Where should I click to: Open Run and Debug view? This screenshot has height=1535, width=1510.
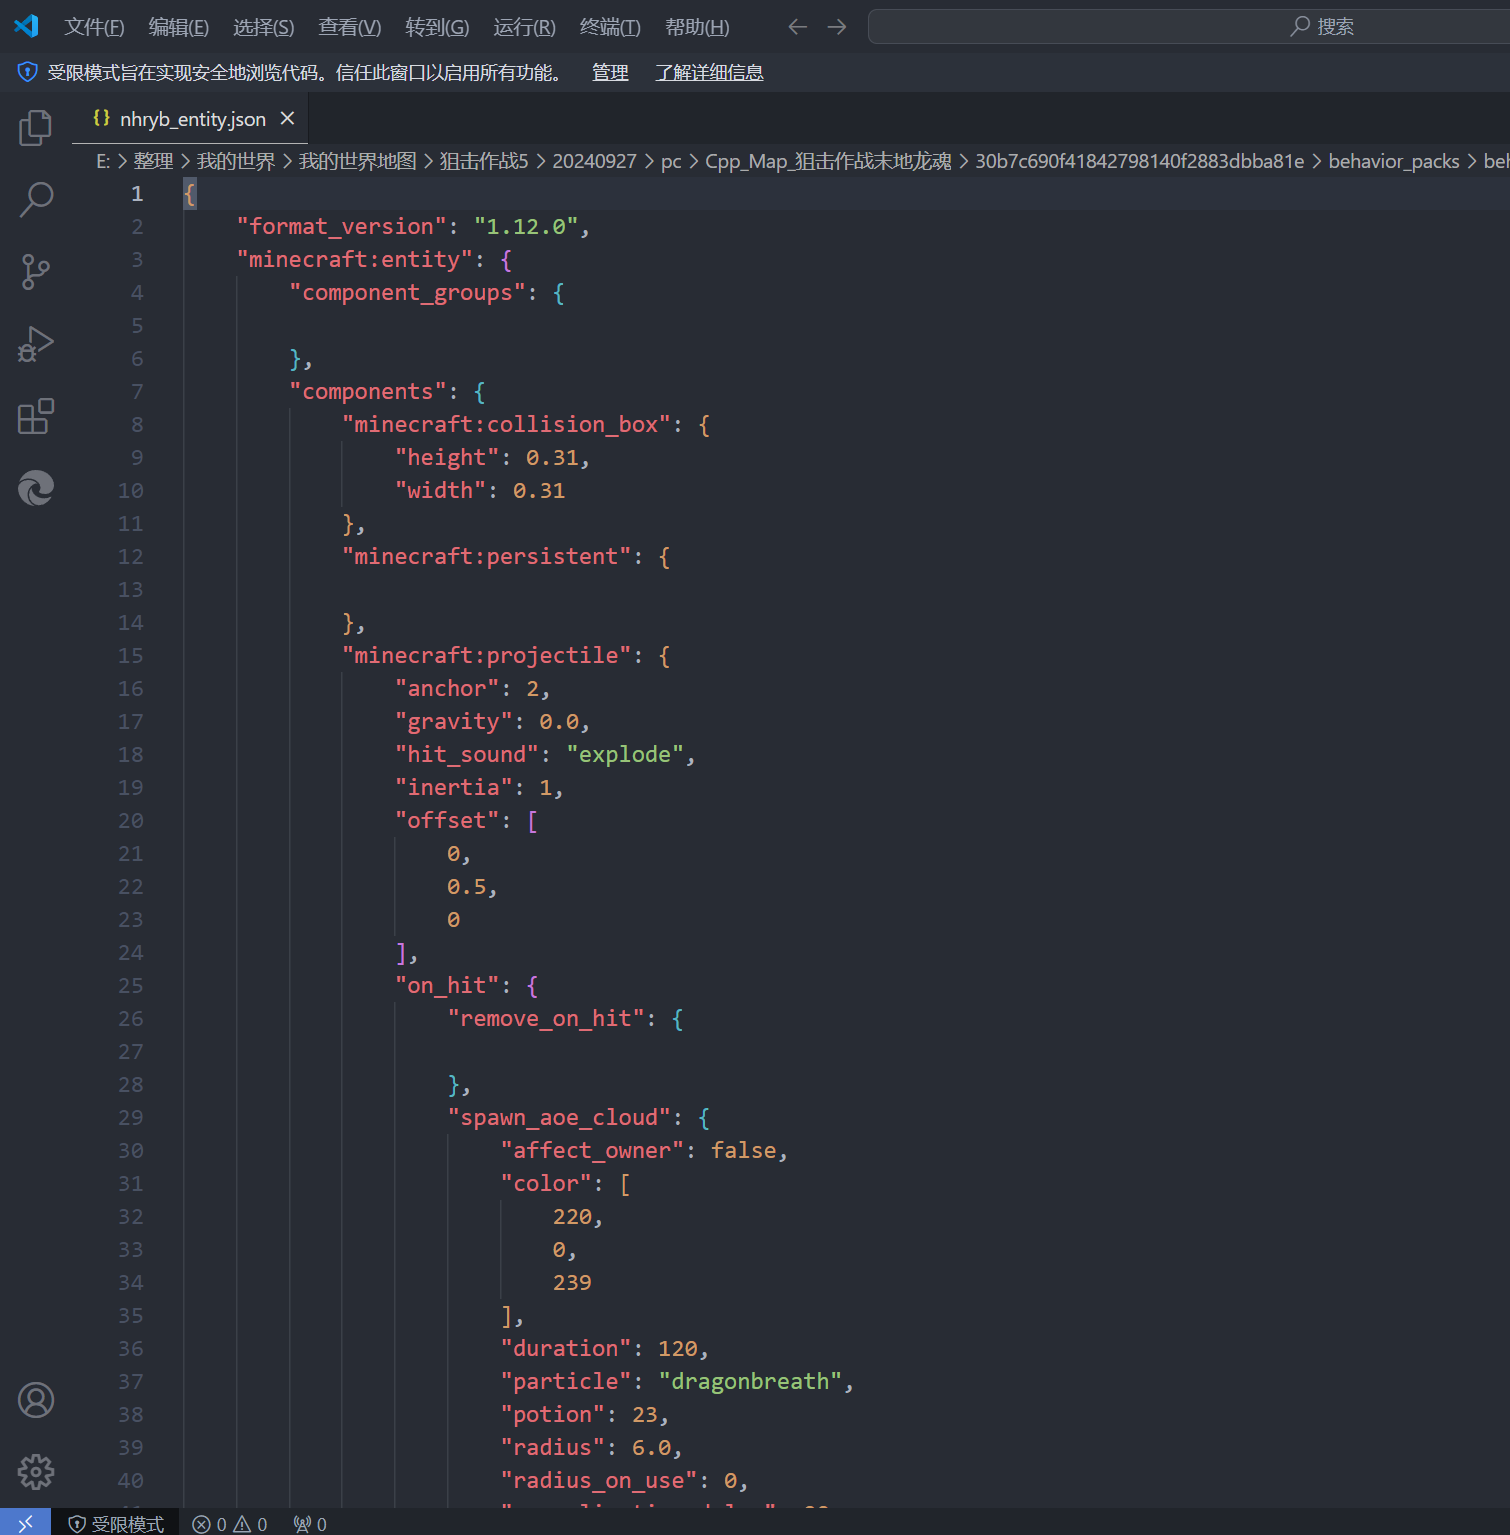[36, 344]
